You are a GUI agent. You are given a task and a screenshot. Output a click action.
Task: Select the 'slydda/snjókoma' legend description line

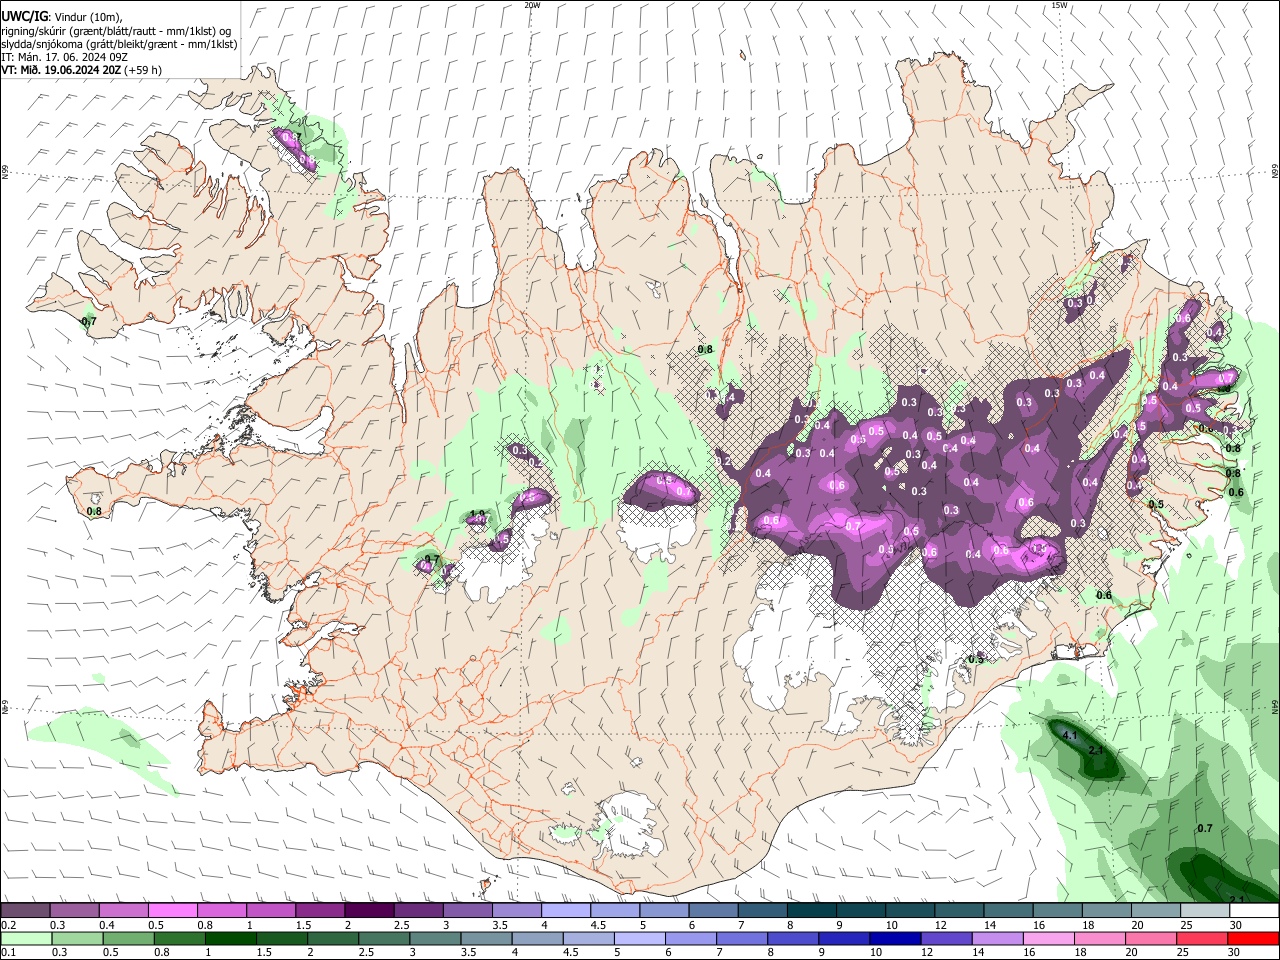click(119, 44)
